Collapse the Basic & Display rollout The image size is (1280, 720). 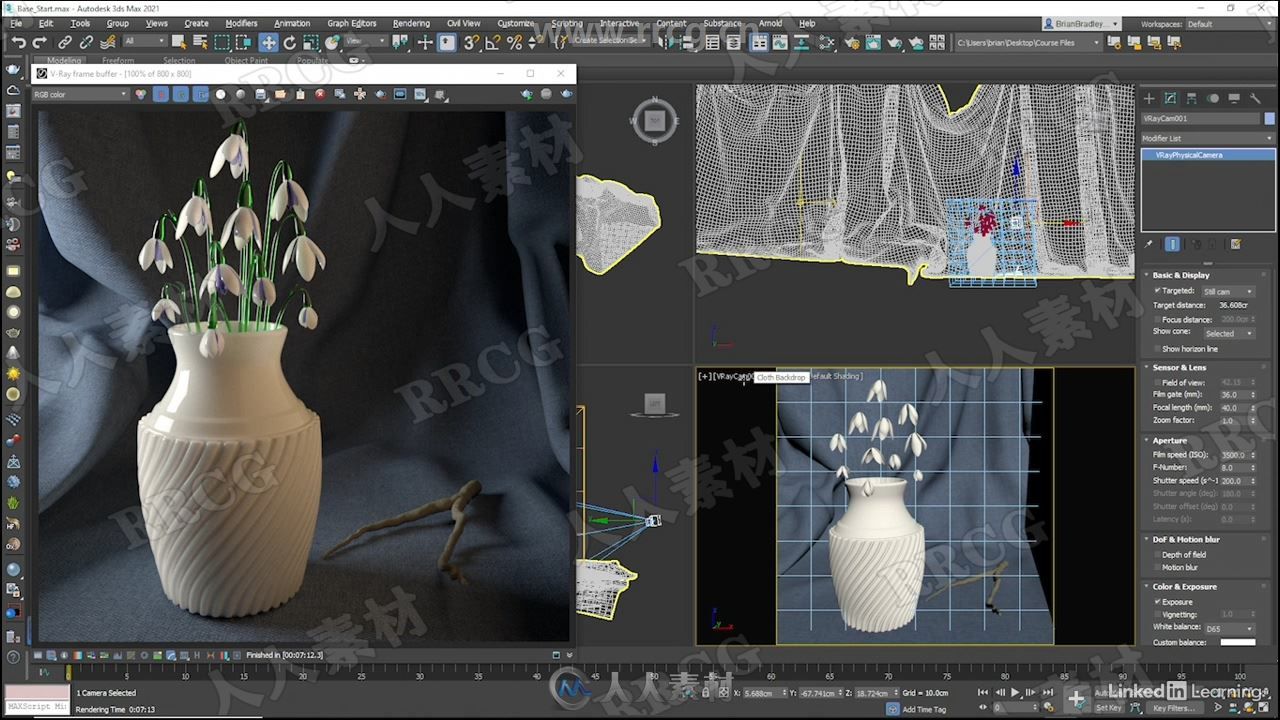tap(1181, 275)
